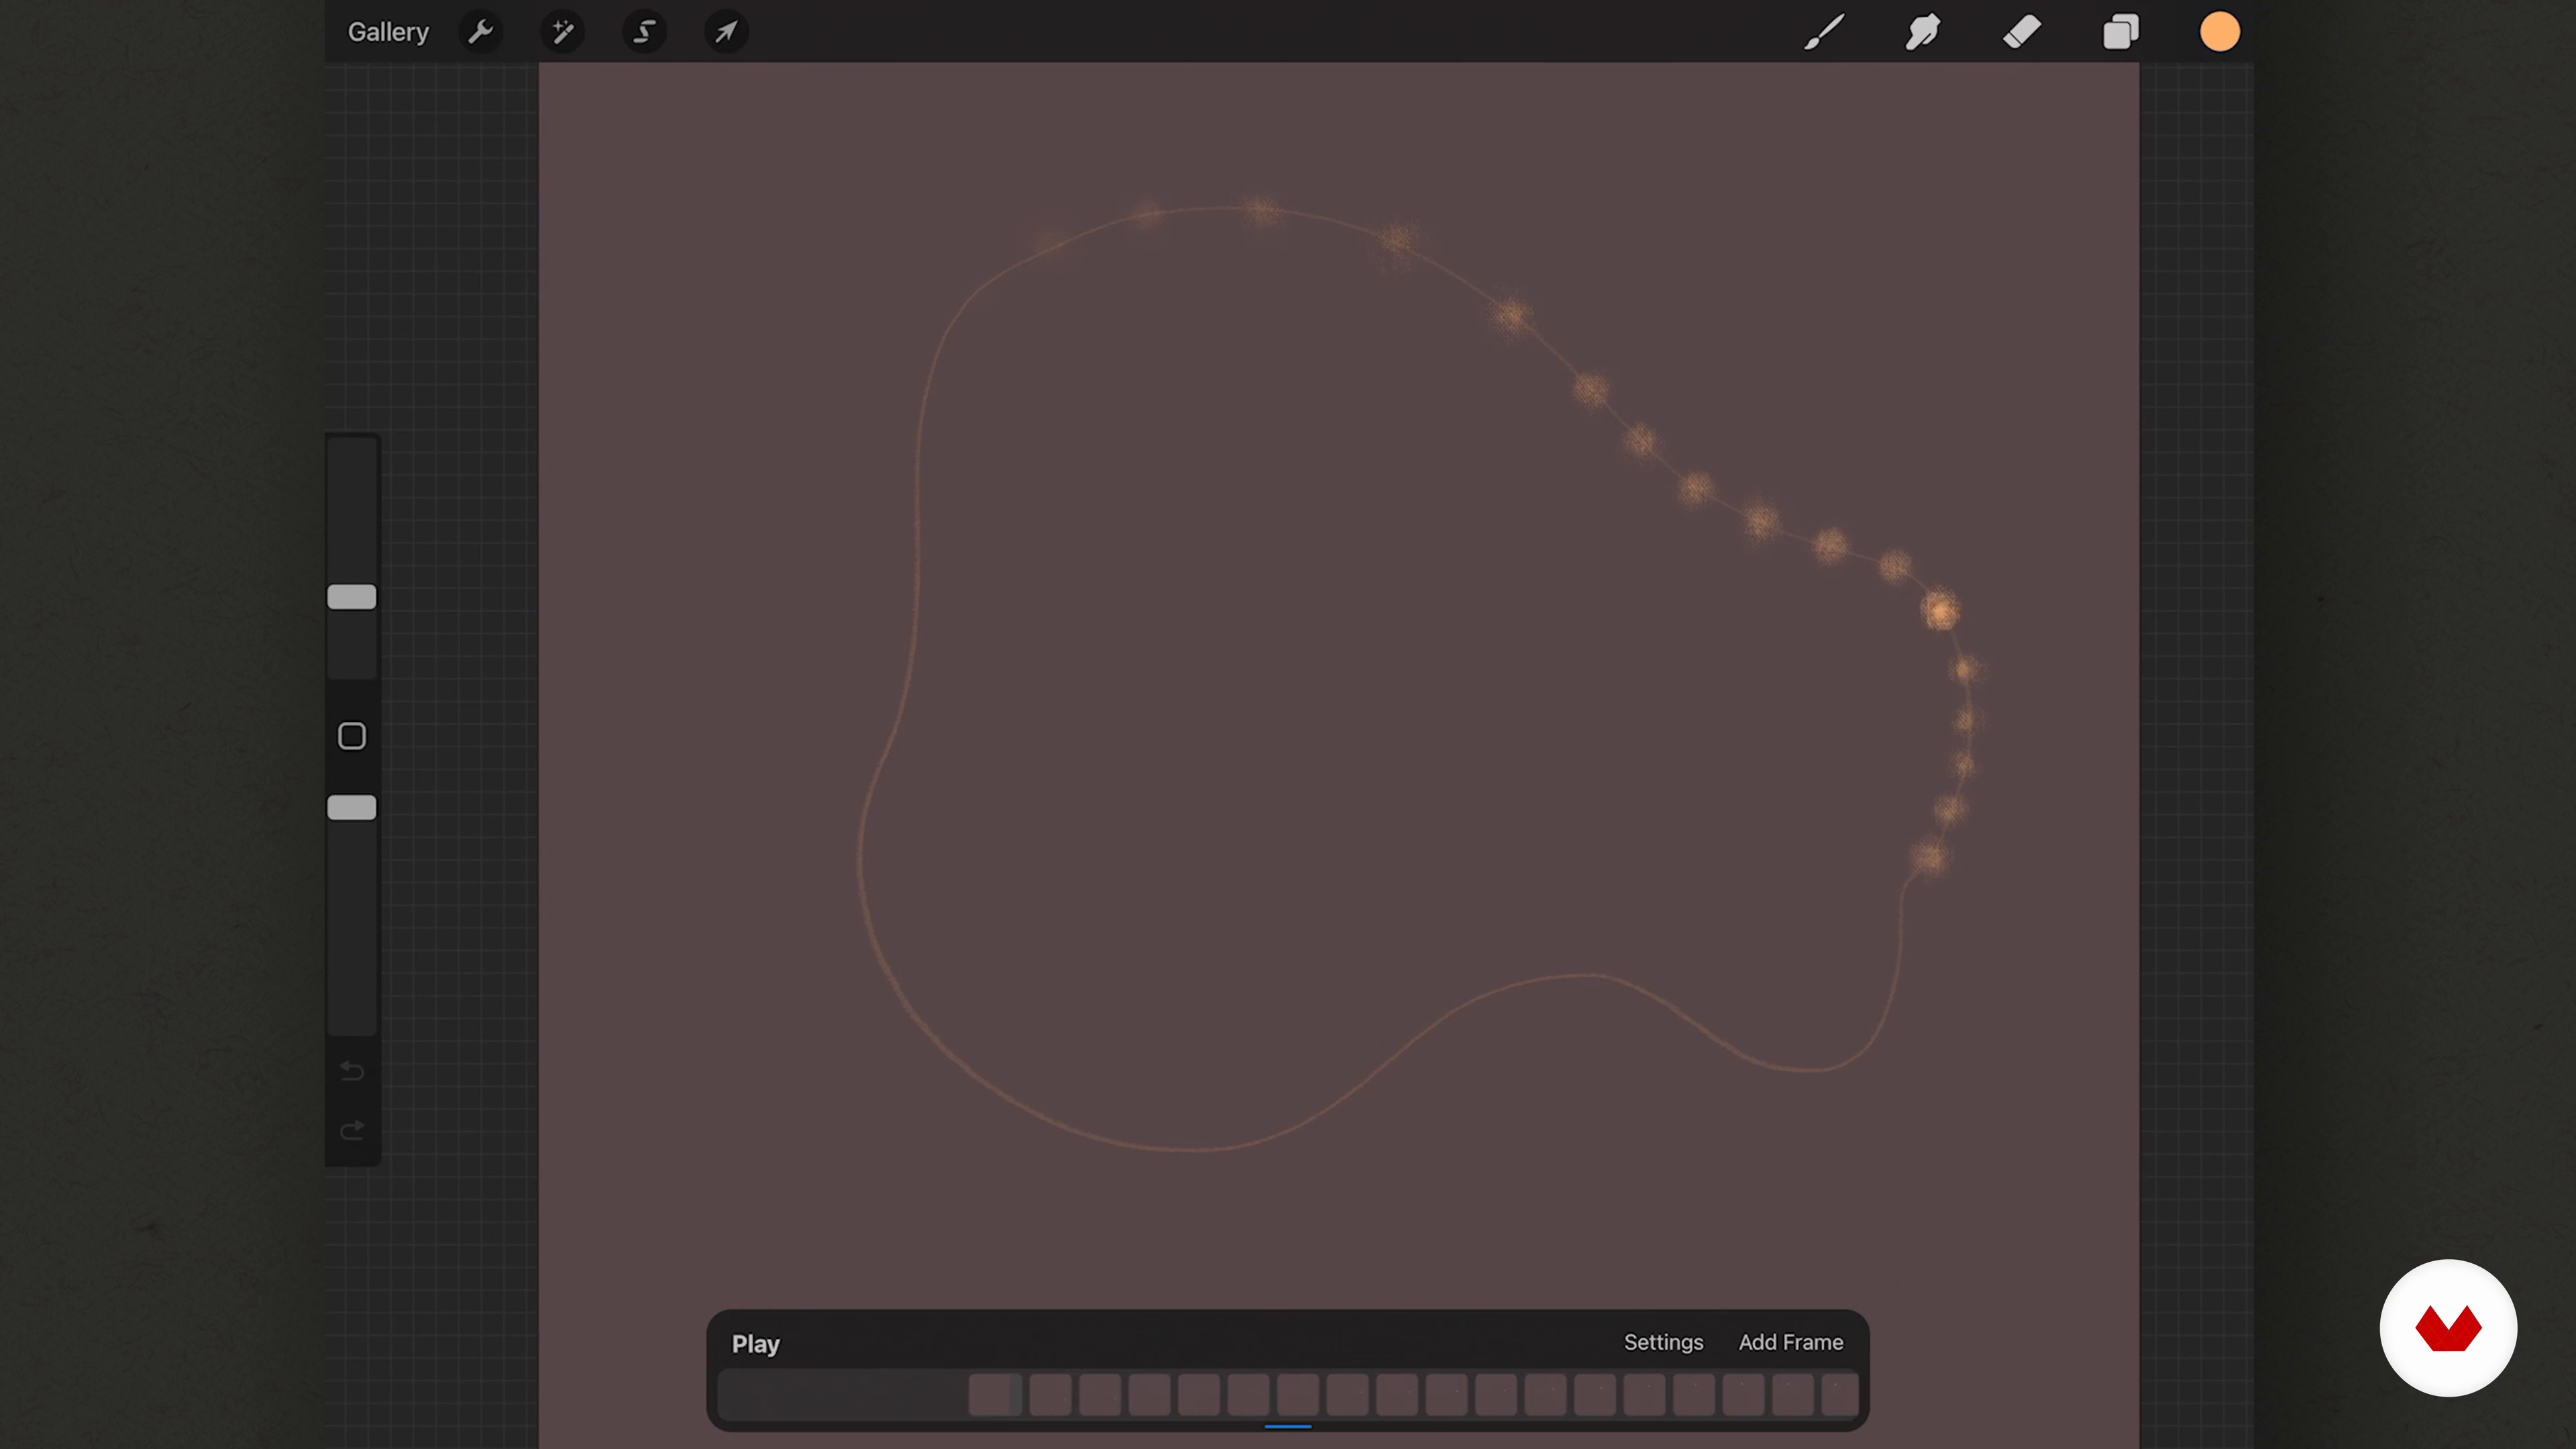Open the orange active color picker
2576x1449 pixels.
(2220, 32)
